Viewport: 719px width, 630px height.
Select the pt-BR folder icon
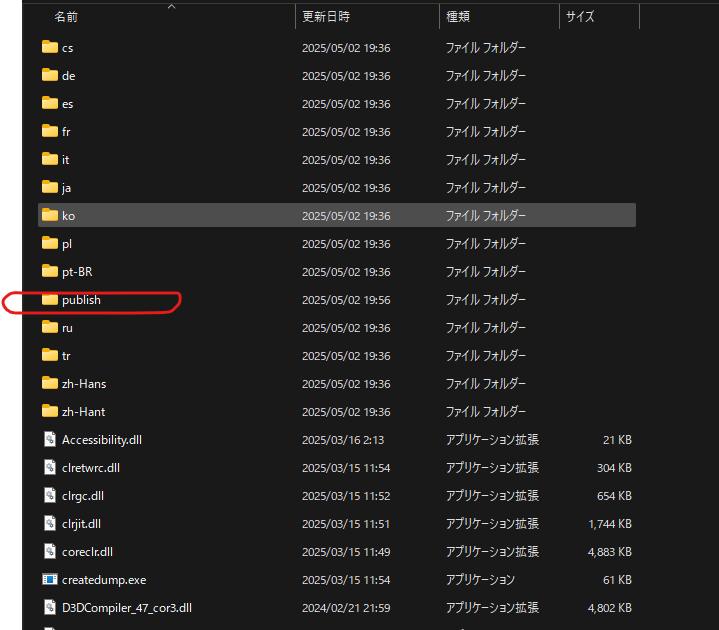(x=50, y=271)
